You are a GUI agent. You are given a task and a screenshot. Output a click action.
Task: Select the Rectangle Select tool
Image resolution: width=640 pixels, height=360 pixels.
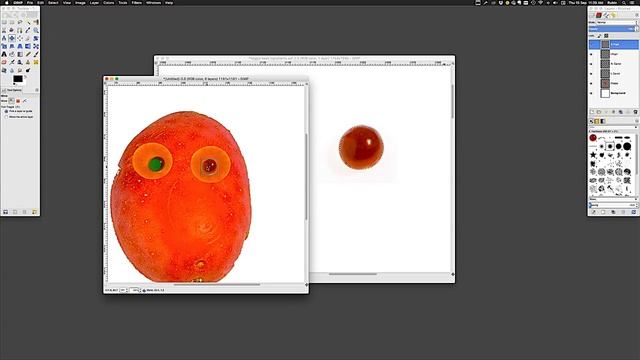[4, 22]
